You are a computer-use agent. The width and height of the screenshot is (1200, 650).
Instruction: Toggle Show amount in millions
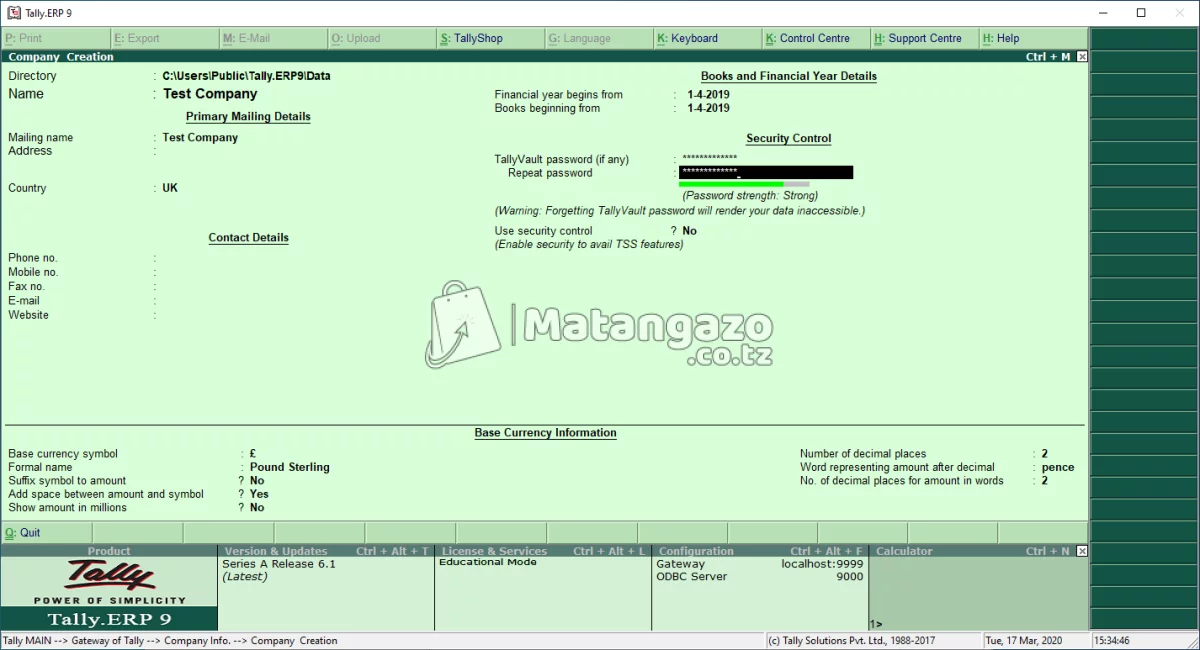tap(257, 507)
